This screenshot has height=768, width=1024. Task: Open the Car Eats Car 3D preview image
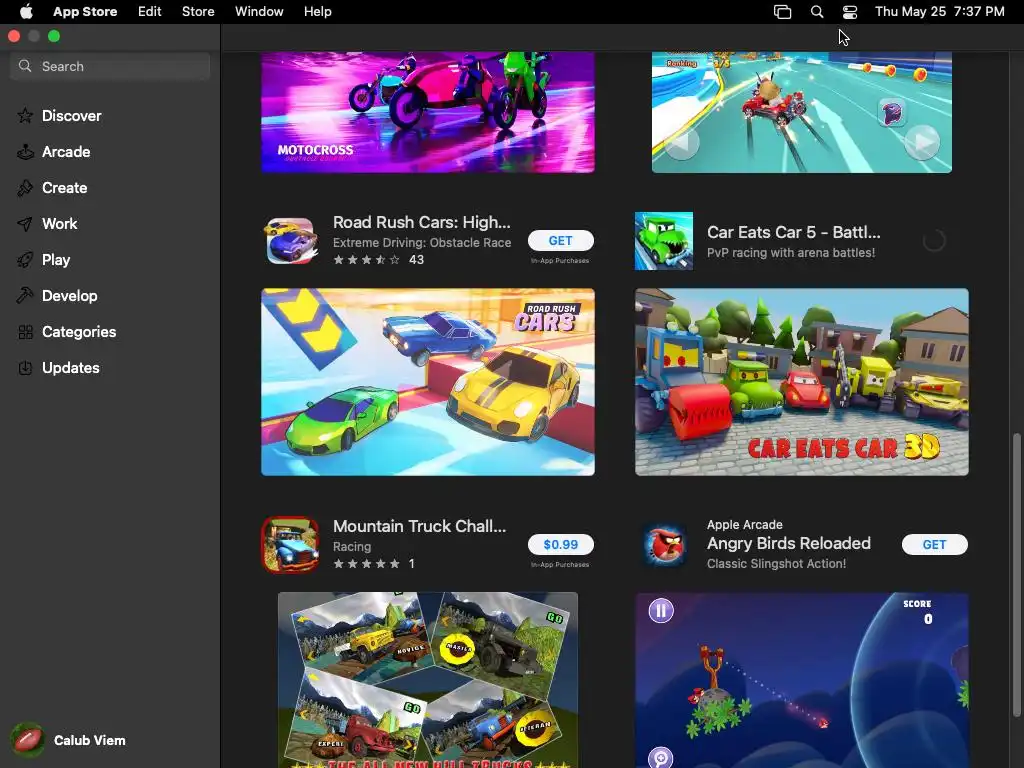click(x=801, y=382)
